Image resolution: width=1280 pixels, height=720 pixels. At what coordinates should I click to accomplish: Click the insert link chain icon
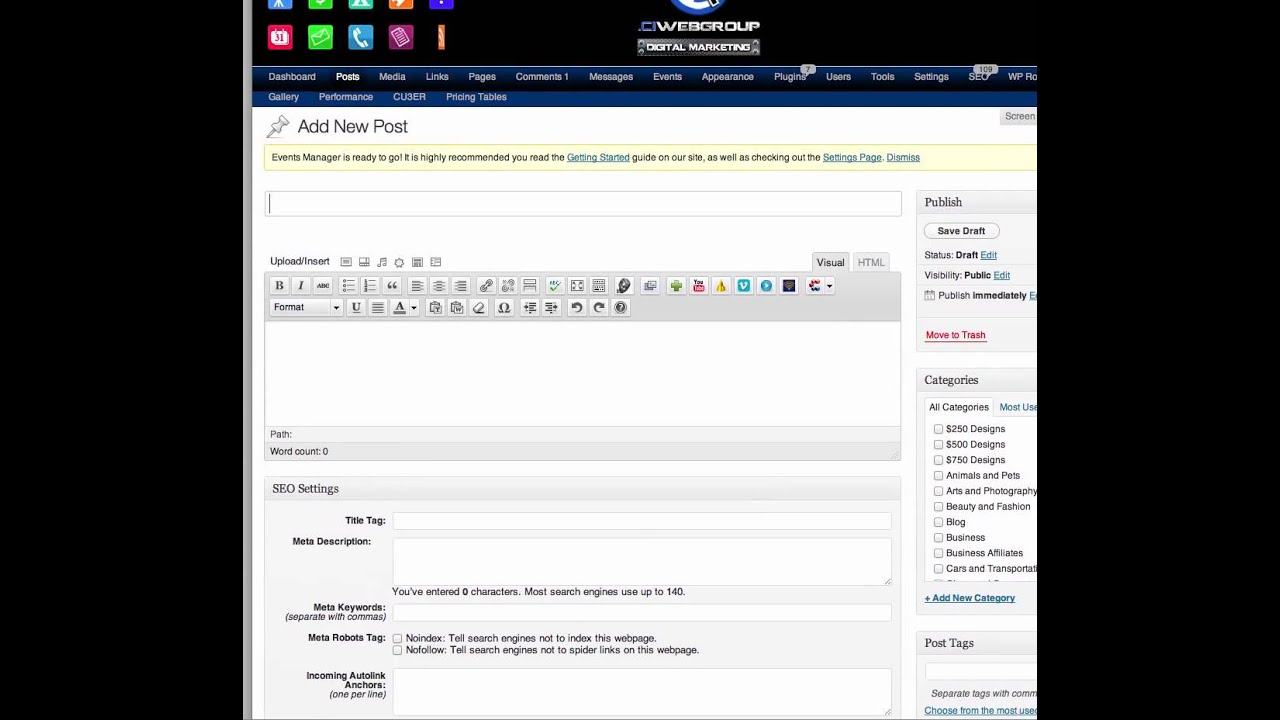point(486,286)
